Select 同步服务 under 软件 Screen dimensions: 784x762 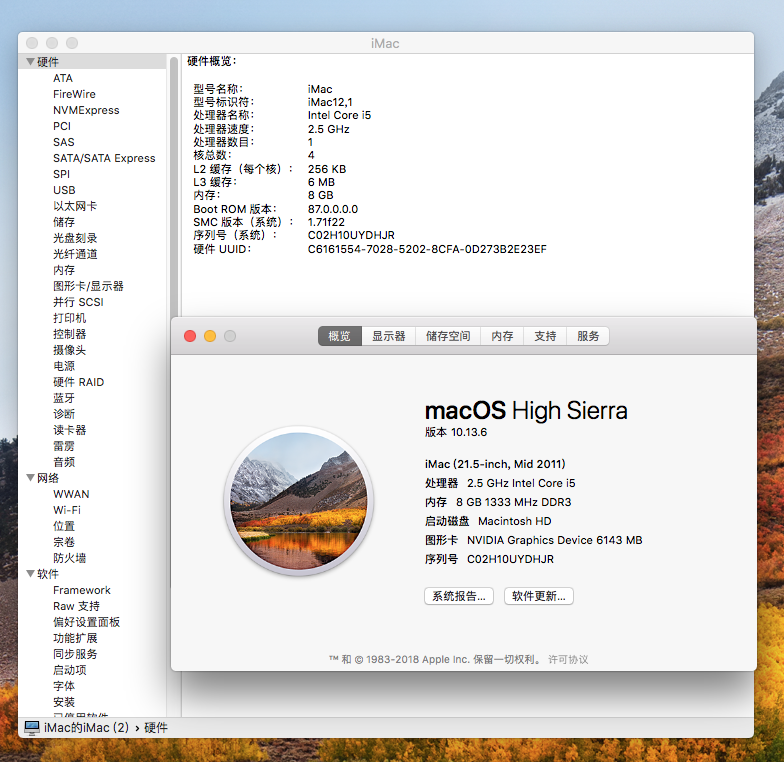pyautogui.click(x=75, y=654)
